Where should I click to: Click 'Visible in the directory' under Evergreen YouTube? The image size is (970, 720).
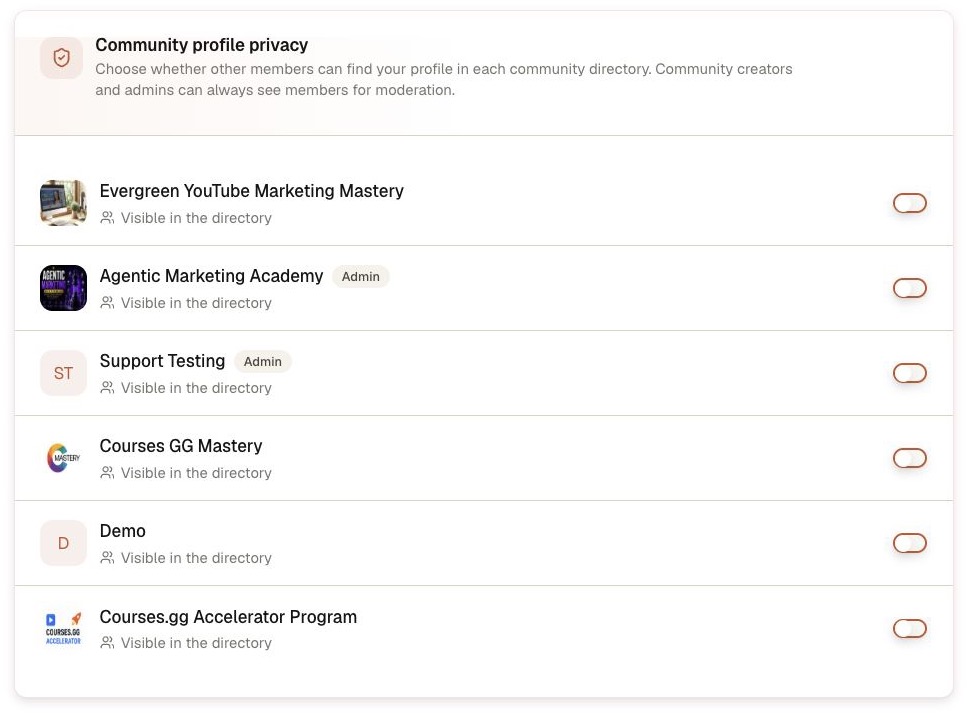[196, 218]
